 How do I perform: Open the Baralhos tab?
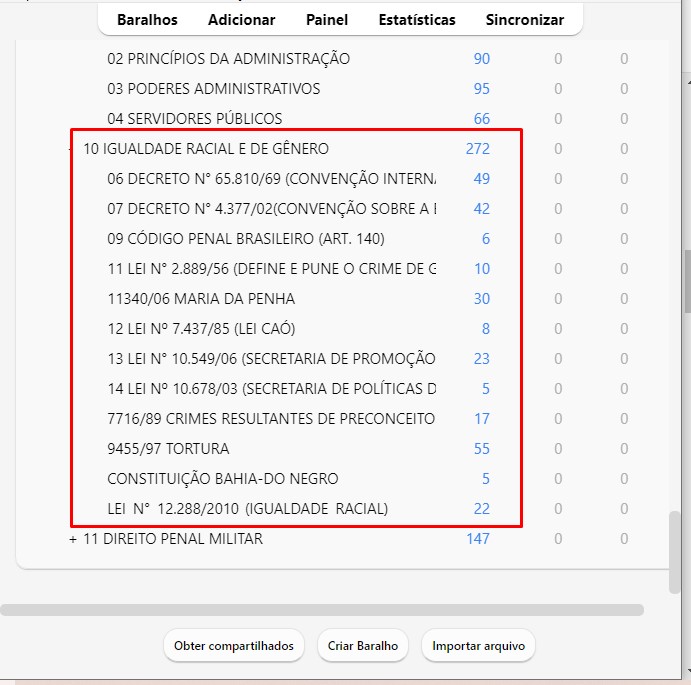pyautogui.click(x=147, y=20)
